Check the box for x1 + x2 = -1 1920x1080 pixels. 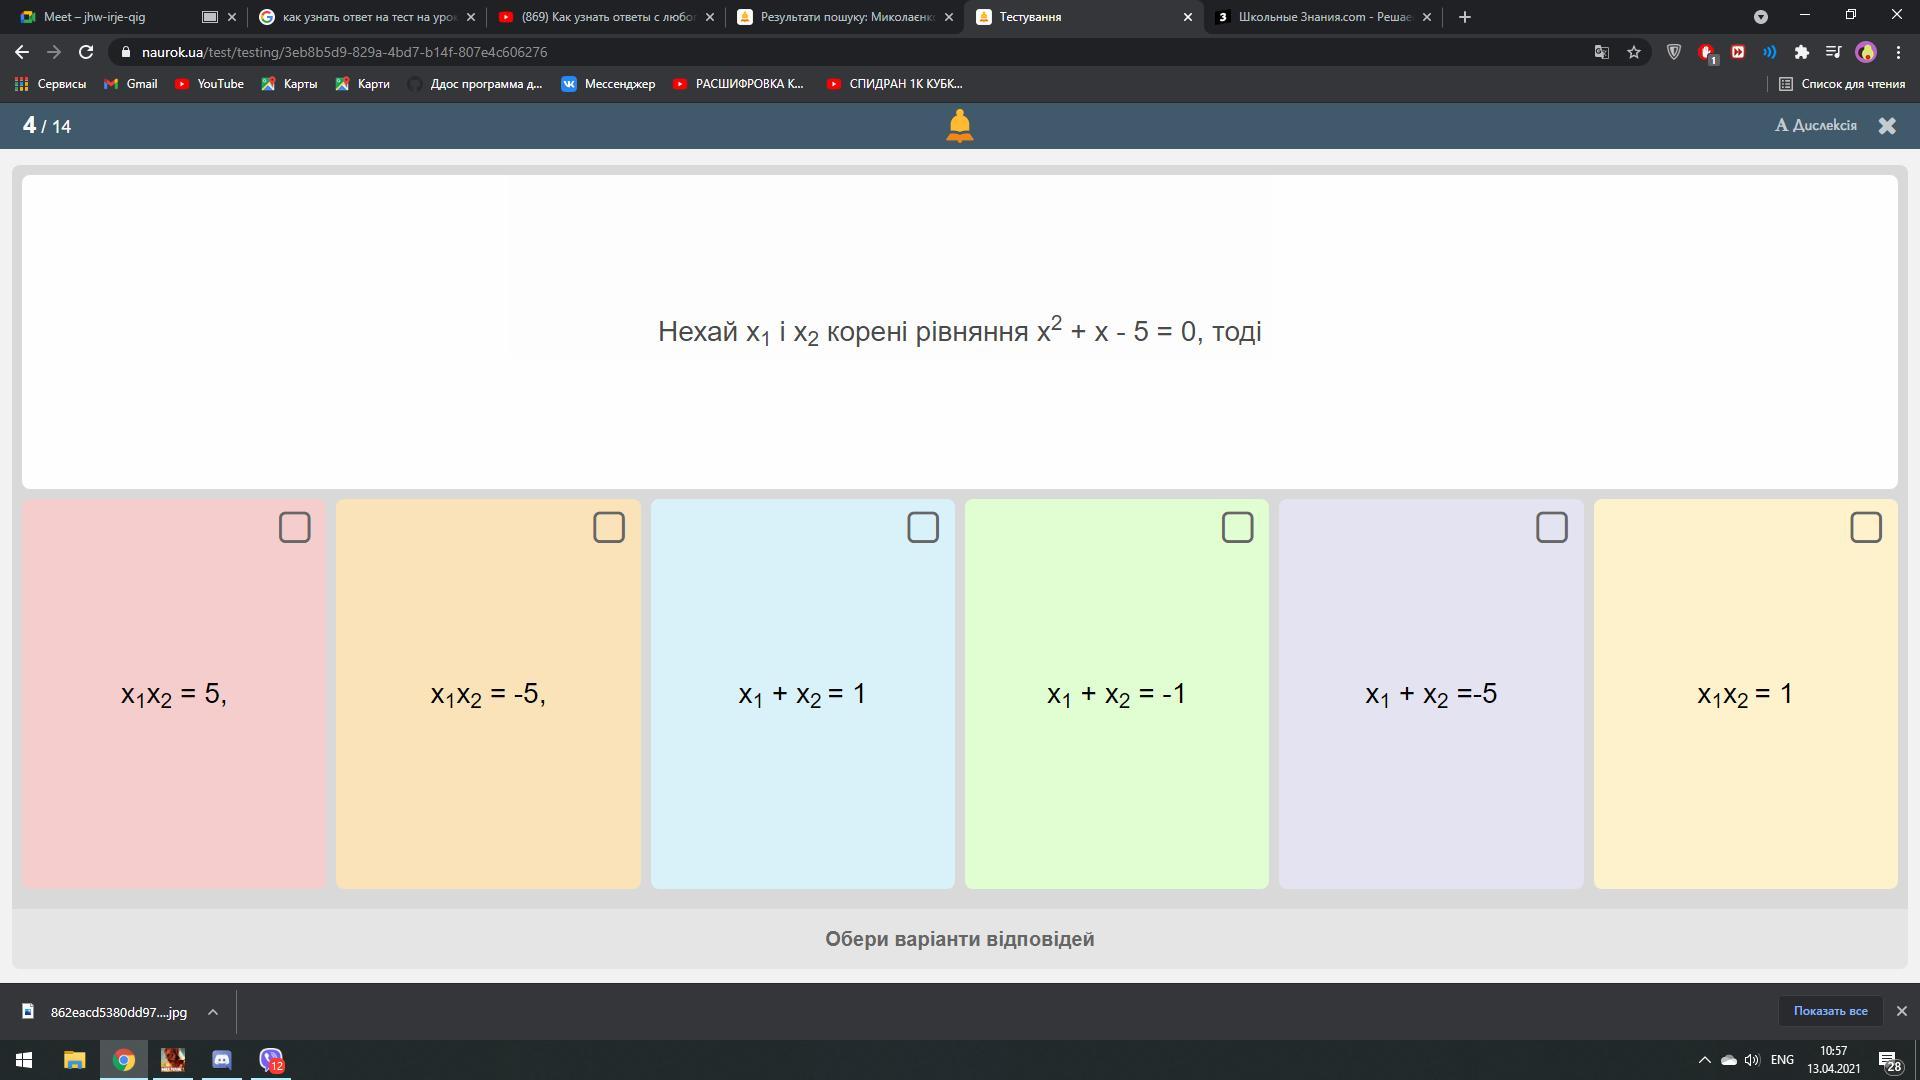[x=1237, y=527]
